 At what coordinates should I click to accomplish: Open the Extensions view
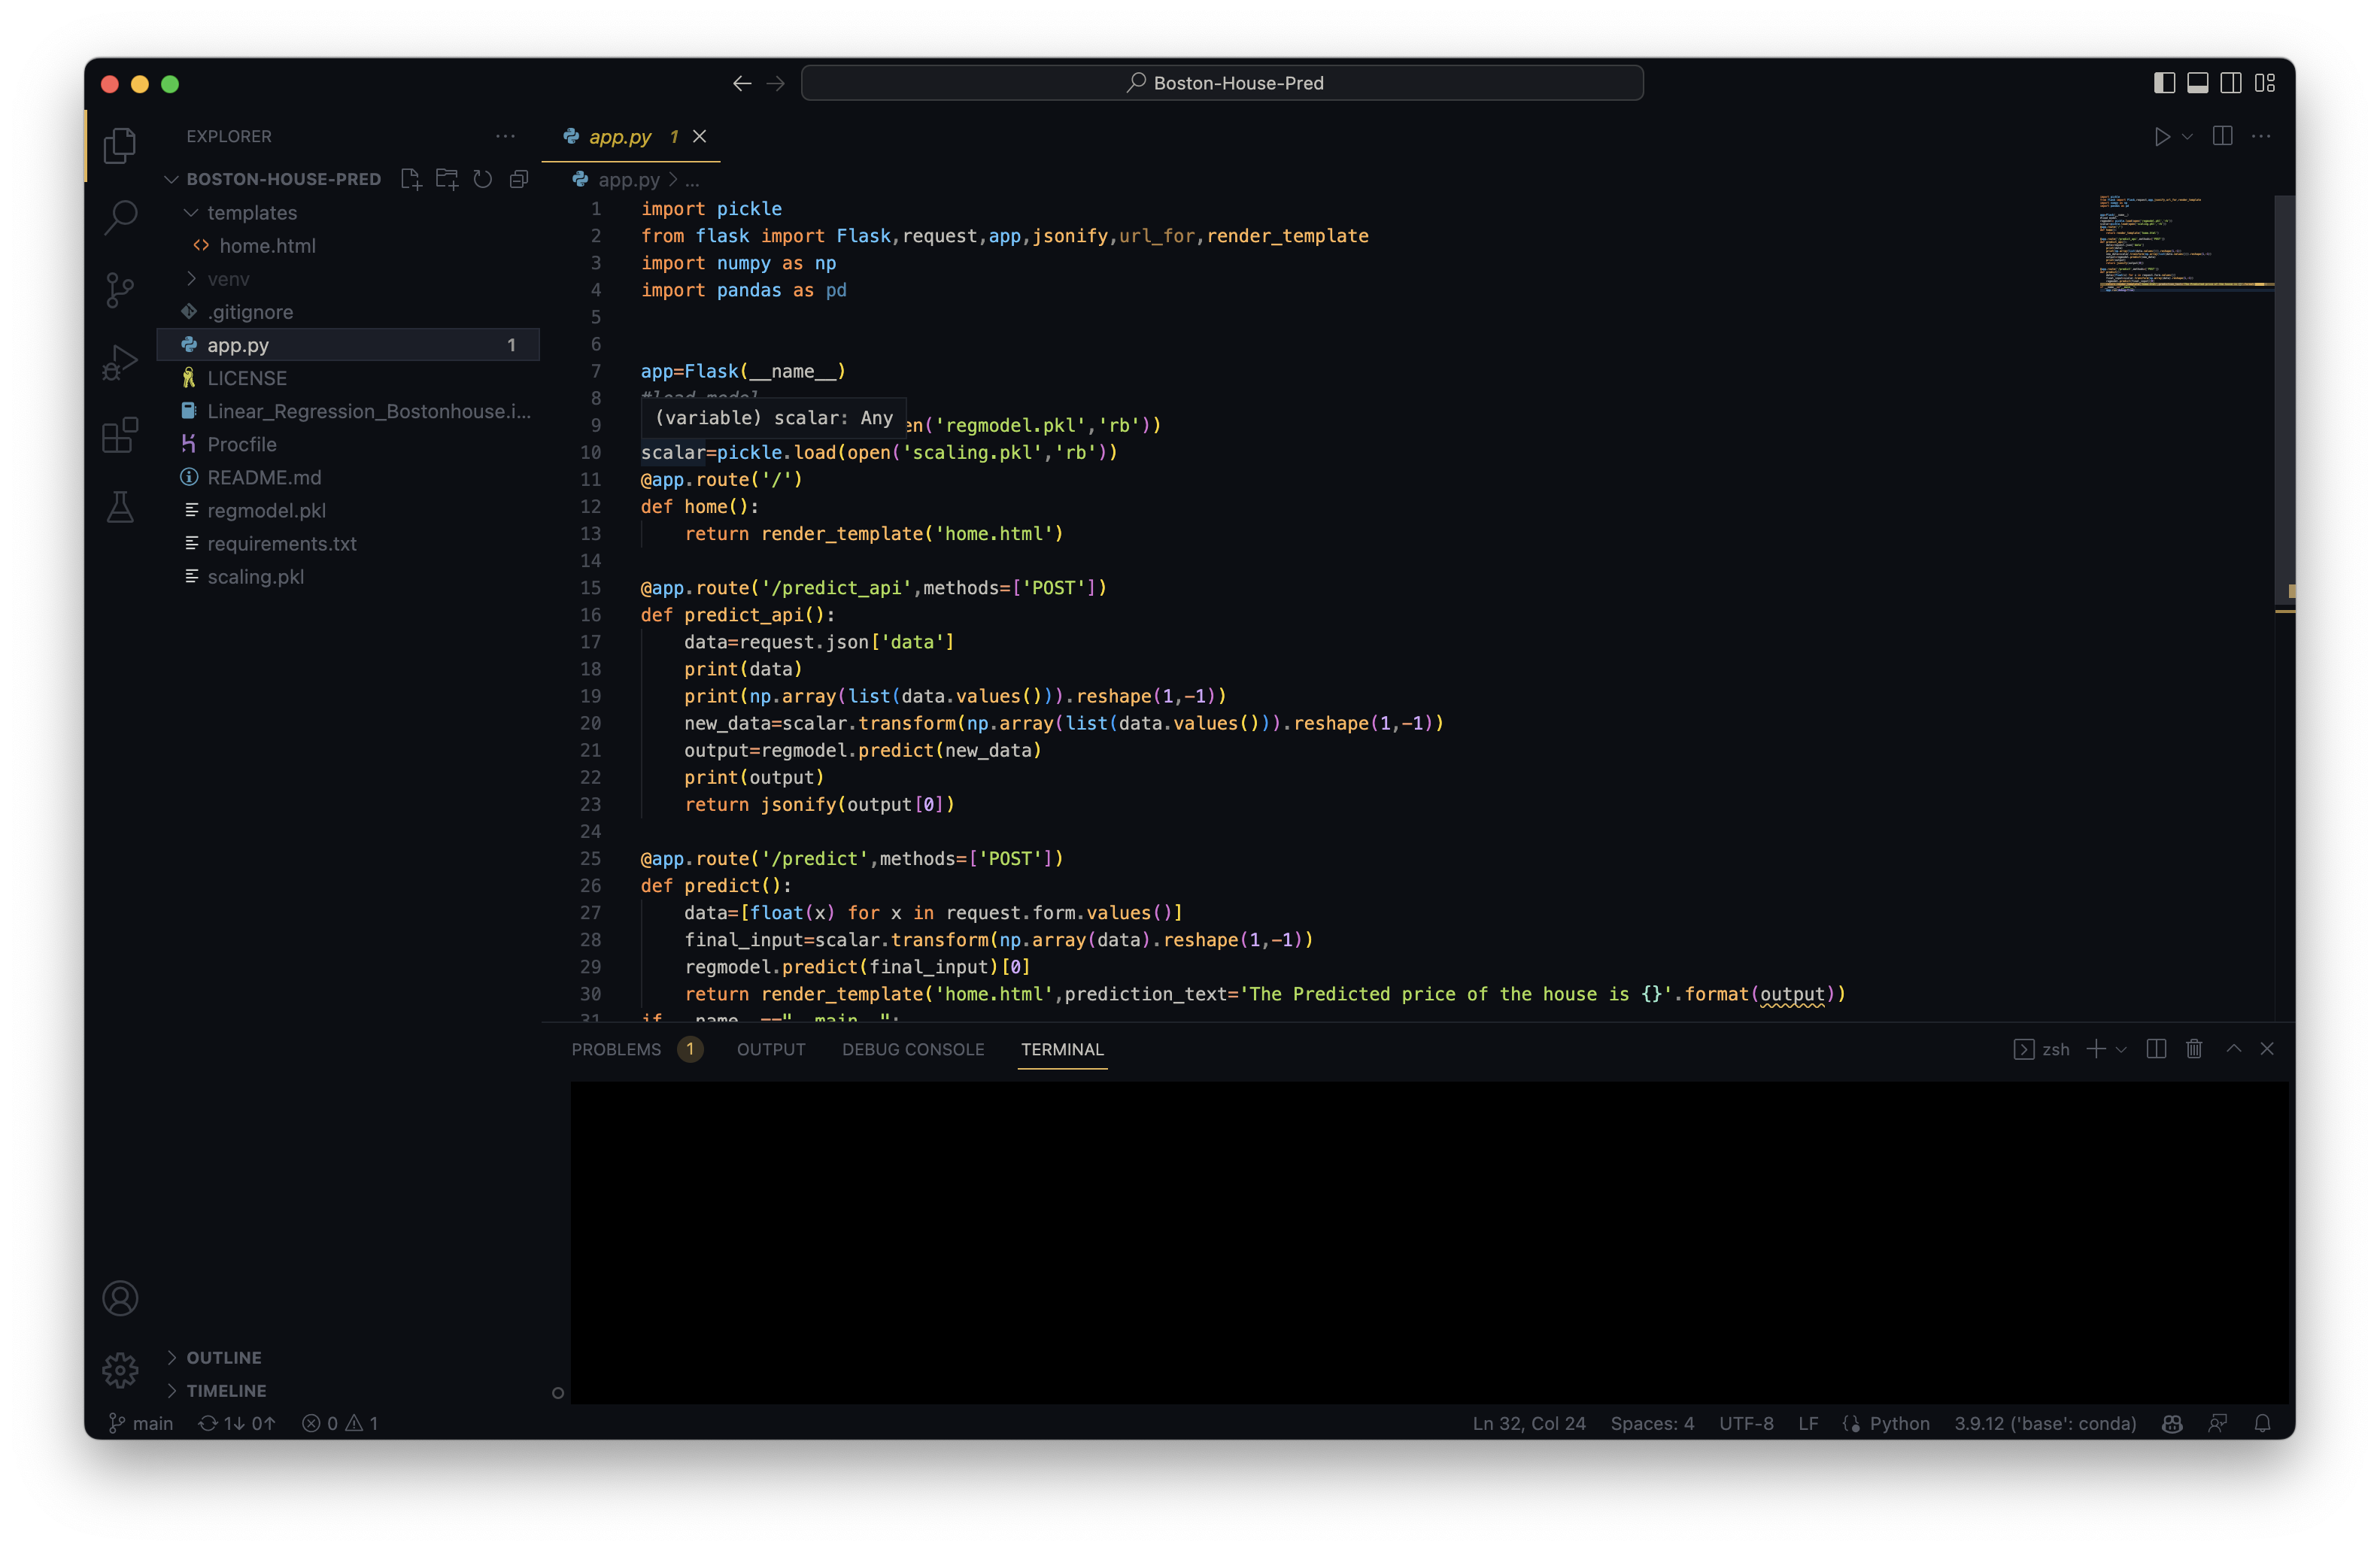click(x=120, y=435)
